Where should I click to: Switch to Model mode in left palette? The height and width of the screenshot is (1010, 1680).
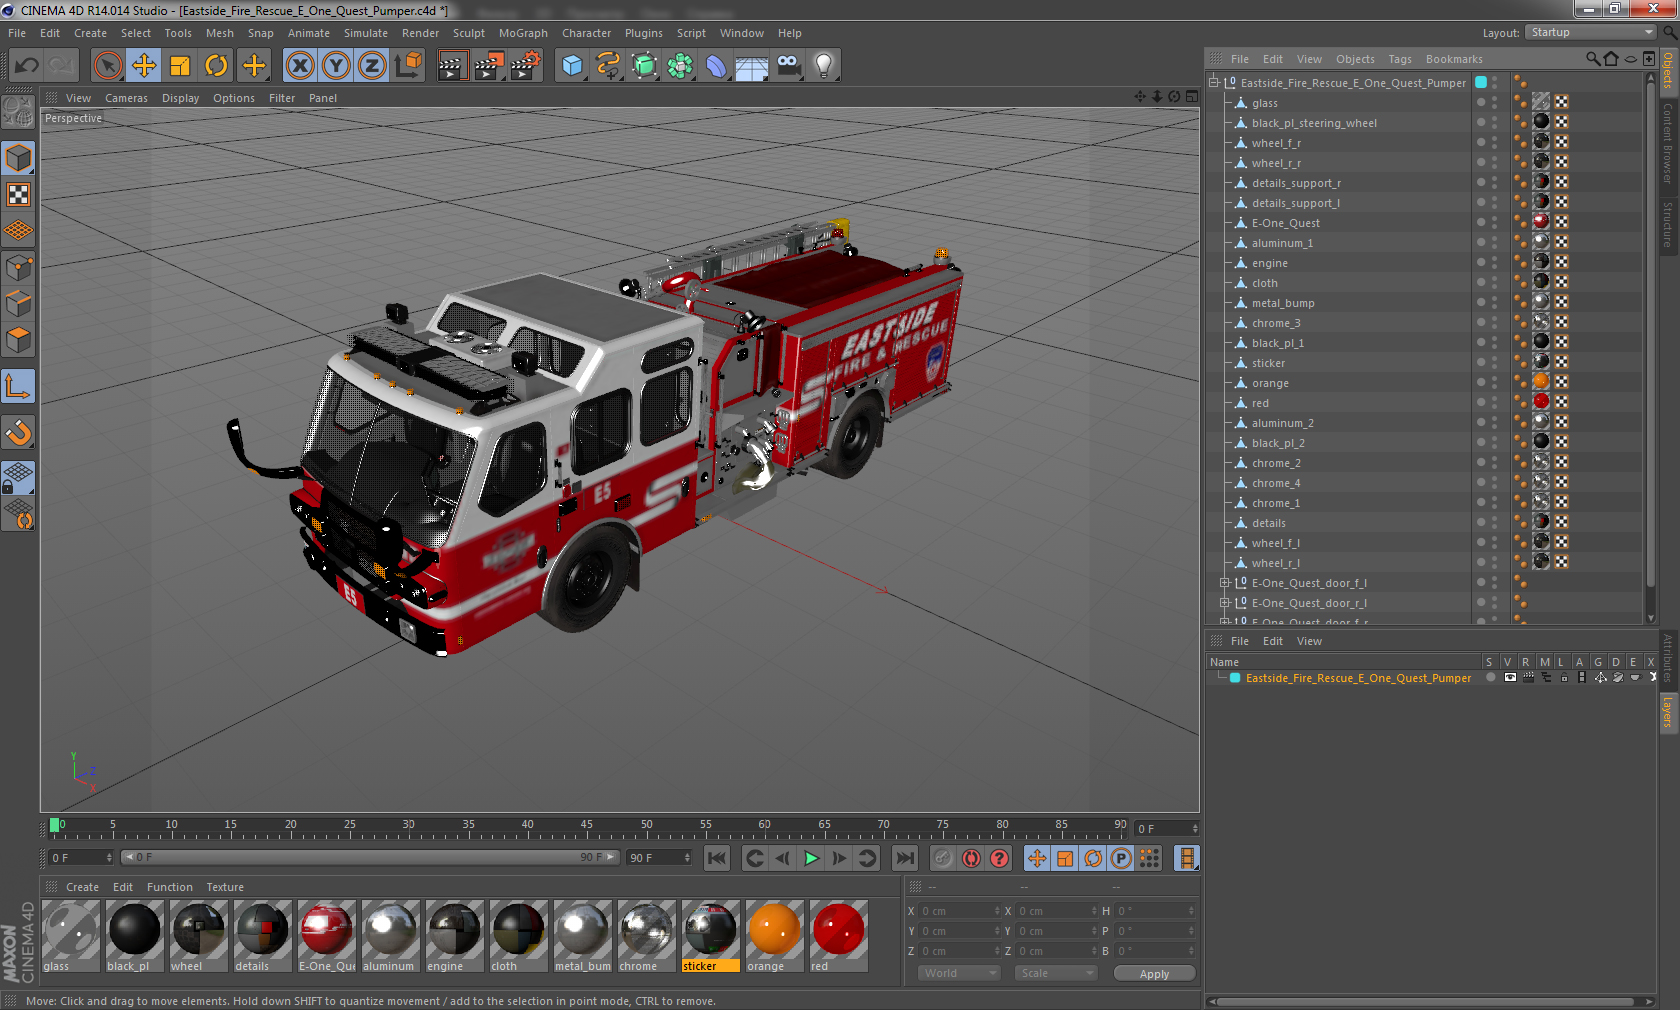tap(19, 159)
